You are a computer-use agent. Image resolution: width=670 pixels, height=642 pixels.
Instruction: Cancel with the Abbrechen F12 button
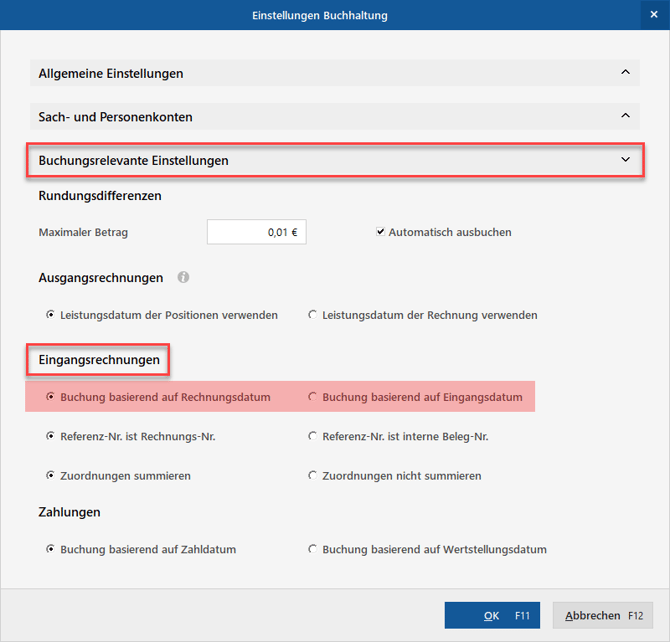pyautogui.click(x=602, y=615)
